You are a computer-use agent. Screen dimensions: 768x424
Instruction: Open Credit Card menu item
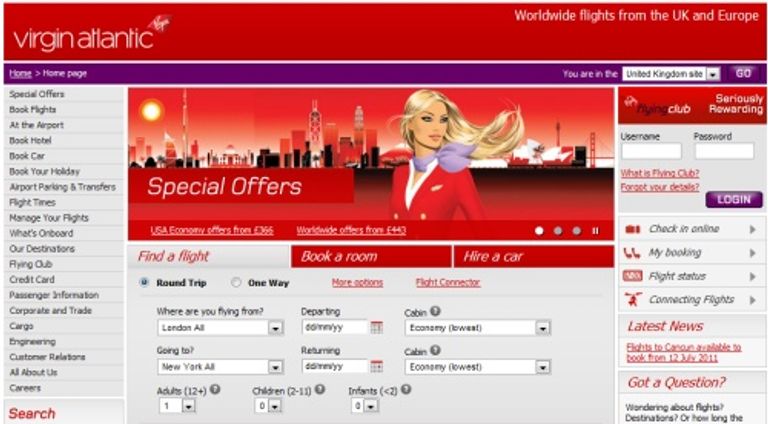coord(64,280)
